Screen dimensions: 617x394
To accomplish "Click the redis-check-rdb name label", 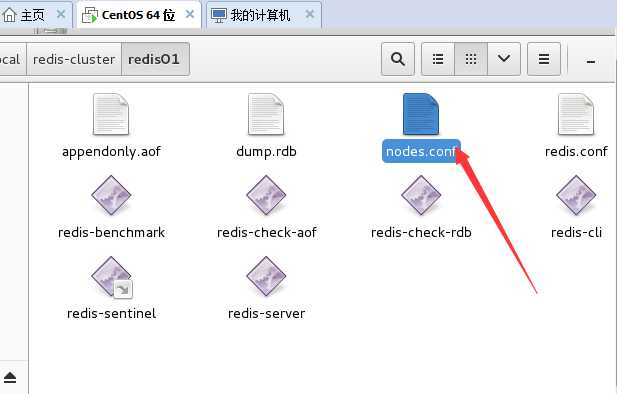I will (421, 233).
